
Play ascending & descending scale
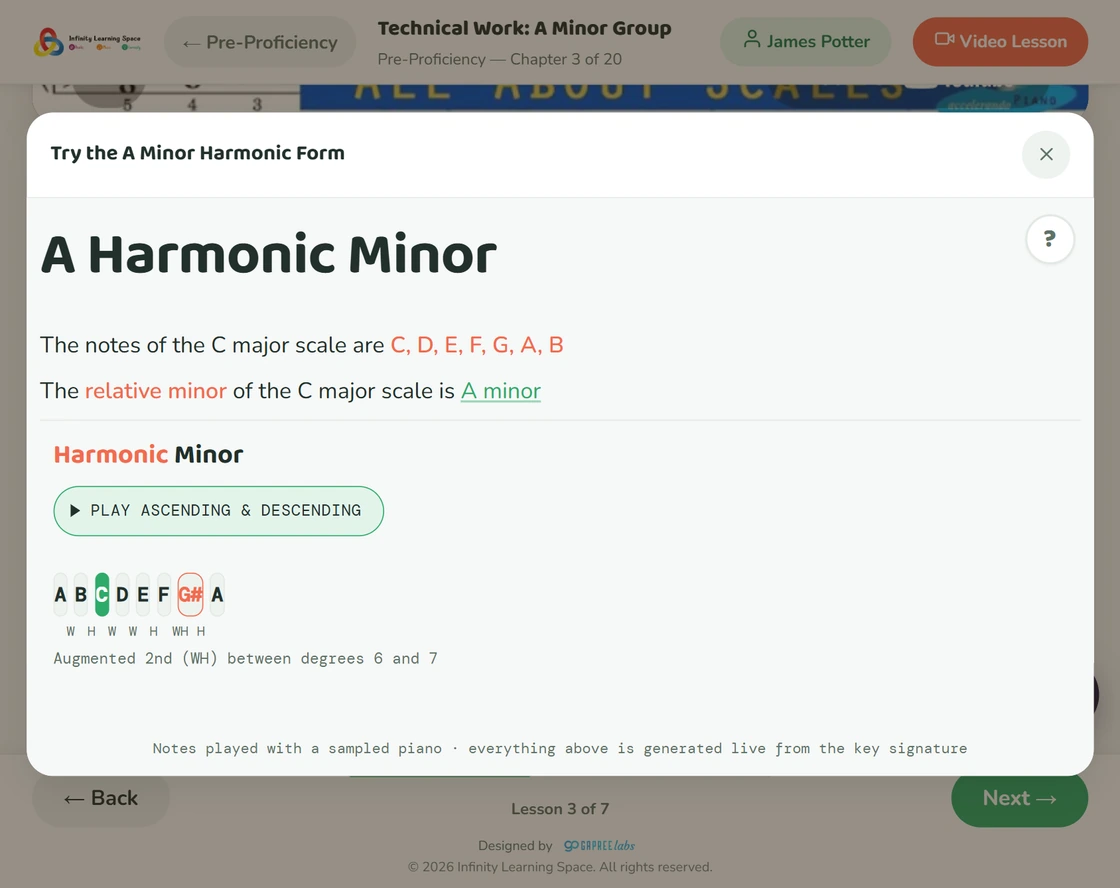pos(219,511)
